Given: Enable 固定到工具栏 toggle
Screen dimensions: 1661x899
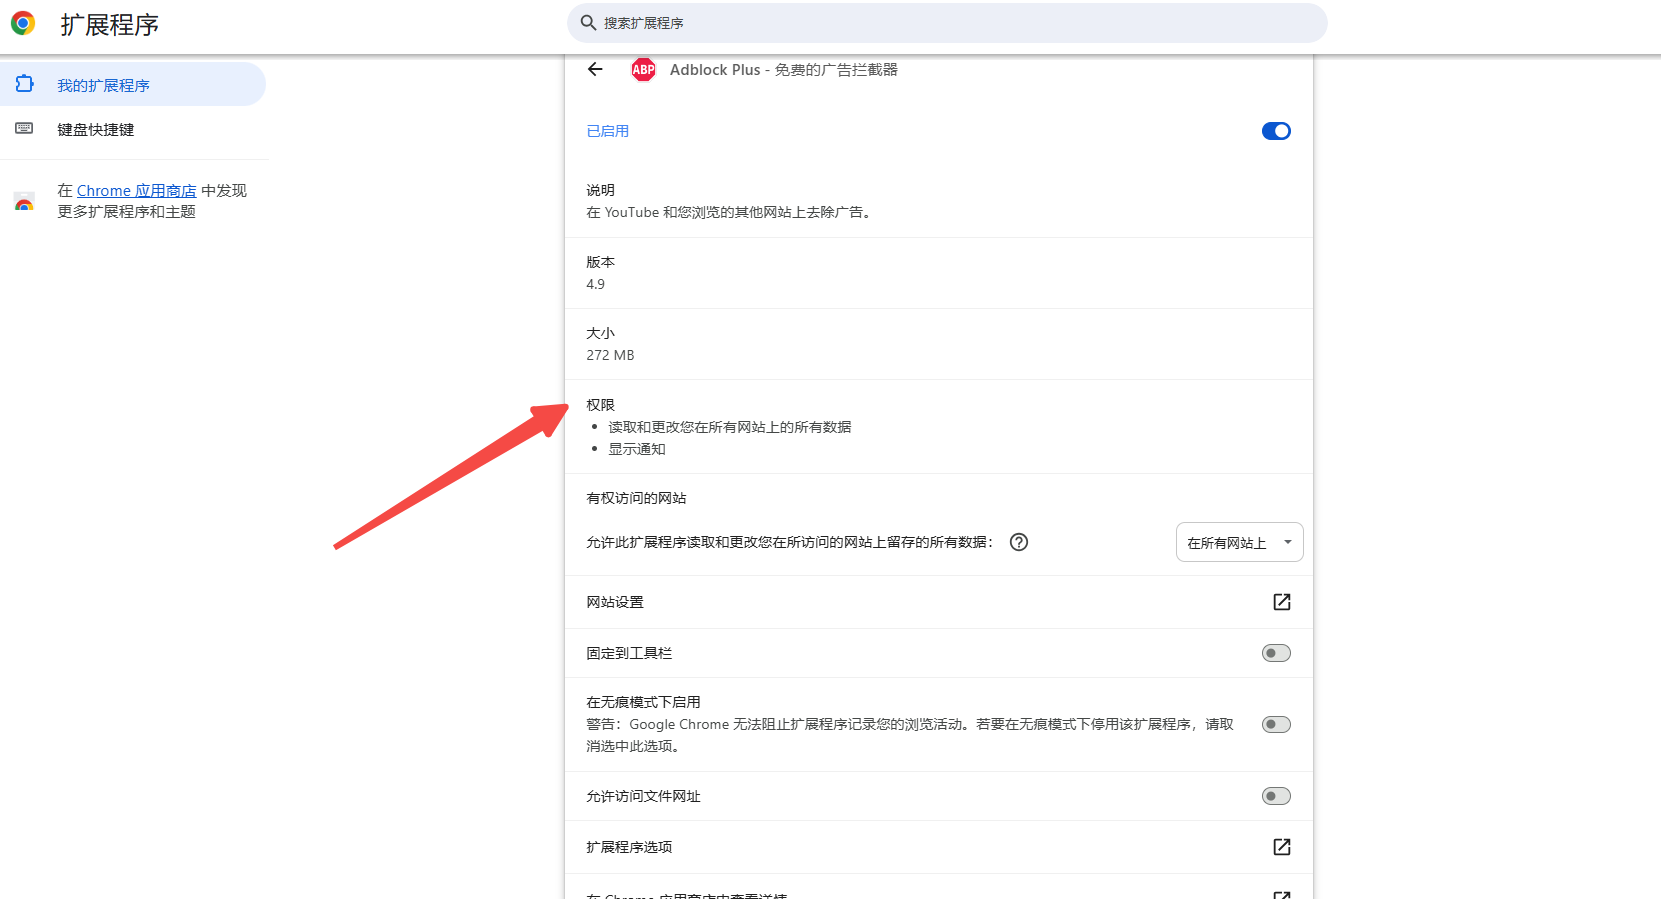Looking at the screenshot, I should point(1276,653).
